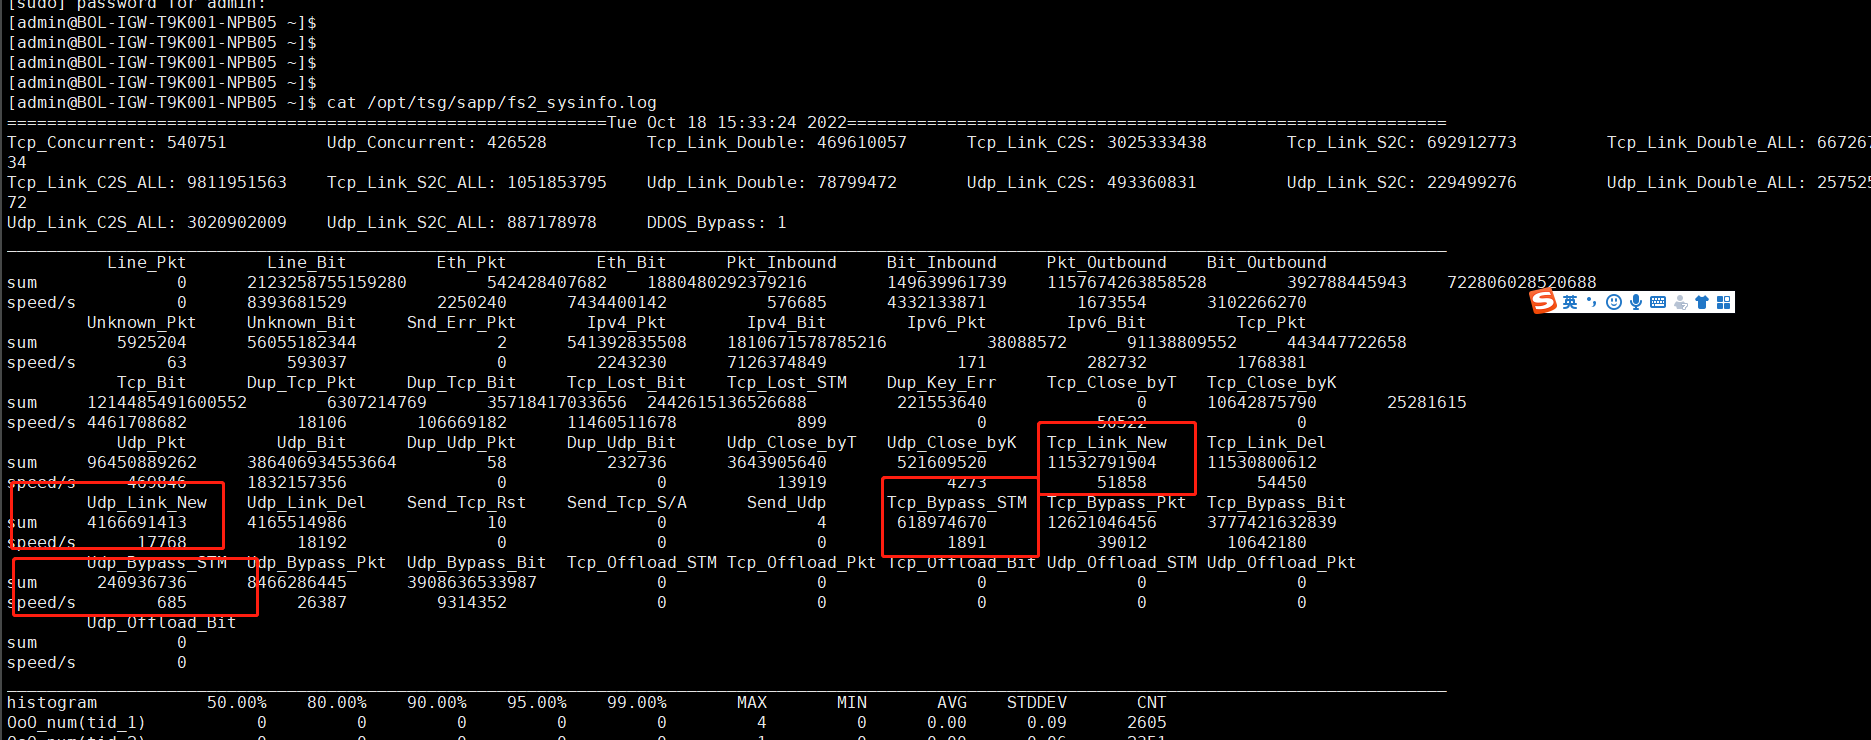Screen dimensions: 1871x740
Task: Click the Sogou input method logo
Action: click(1545, 302)
